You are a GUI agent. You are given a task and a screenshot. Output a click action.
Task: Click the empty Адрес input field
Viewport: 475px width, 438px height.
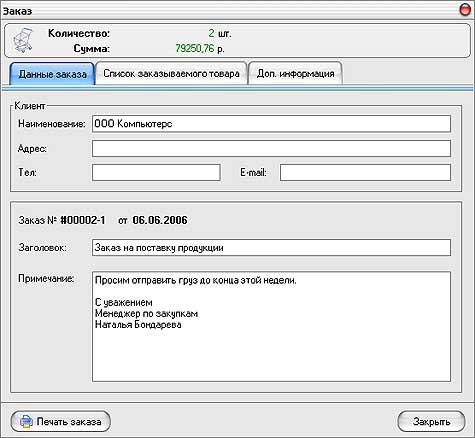(271, 148)
